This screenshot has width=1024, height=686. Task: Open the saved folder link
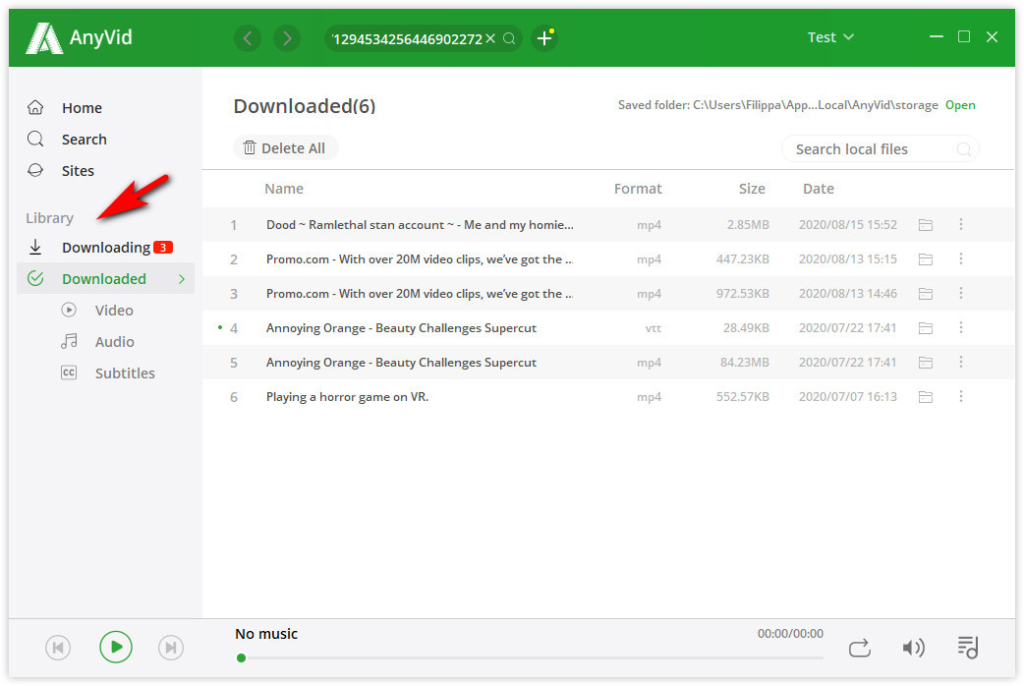coord(960,105)
